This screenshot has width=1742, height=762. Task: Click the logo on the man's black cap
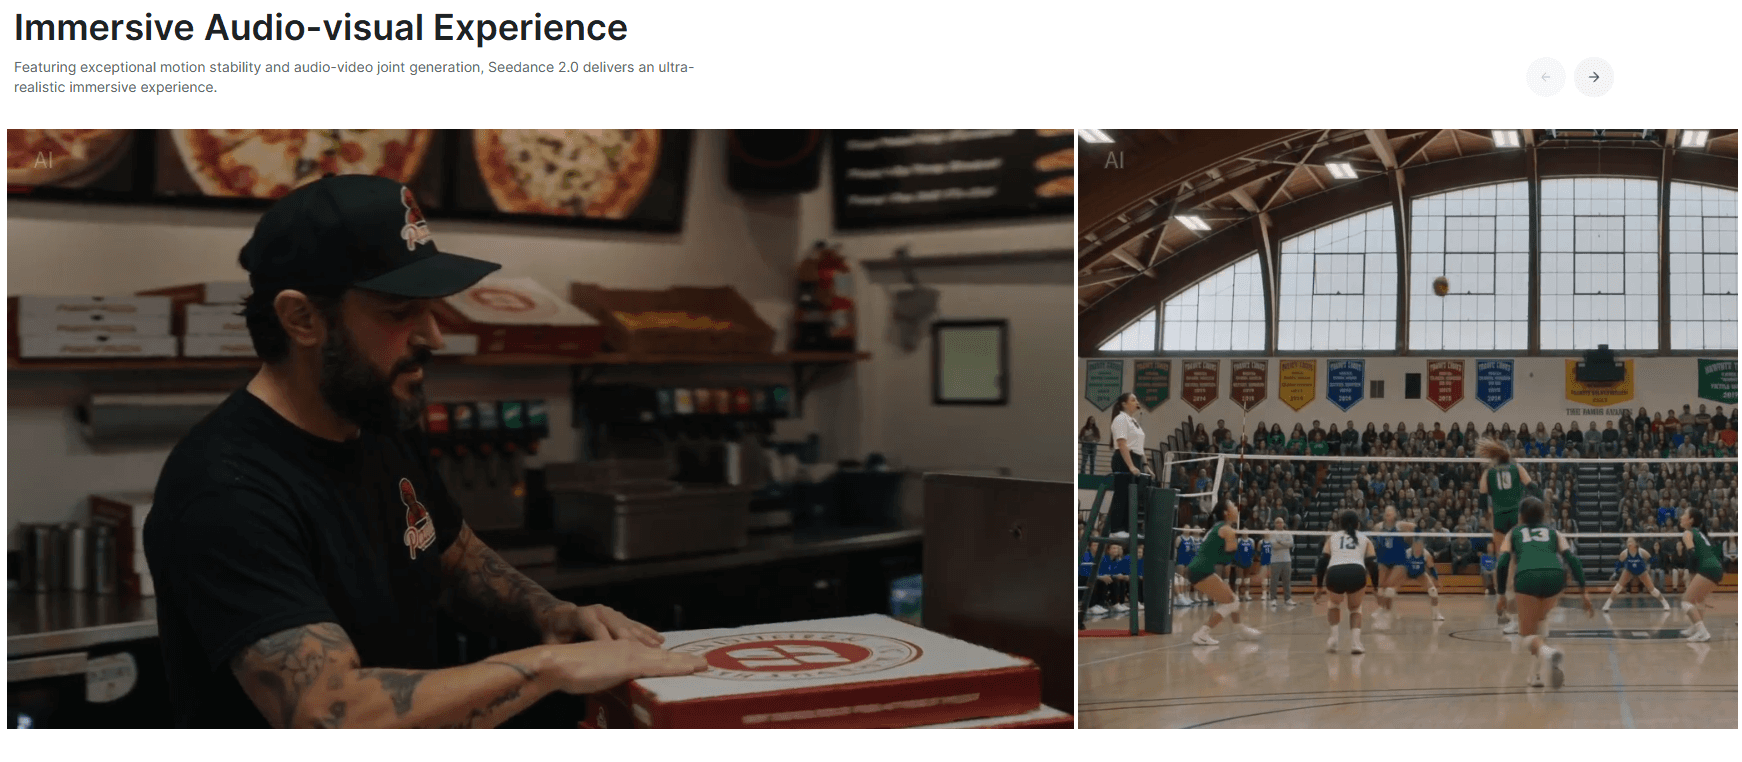click(x=415, y=220)
